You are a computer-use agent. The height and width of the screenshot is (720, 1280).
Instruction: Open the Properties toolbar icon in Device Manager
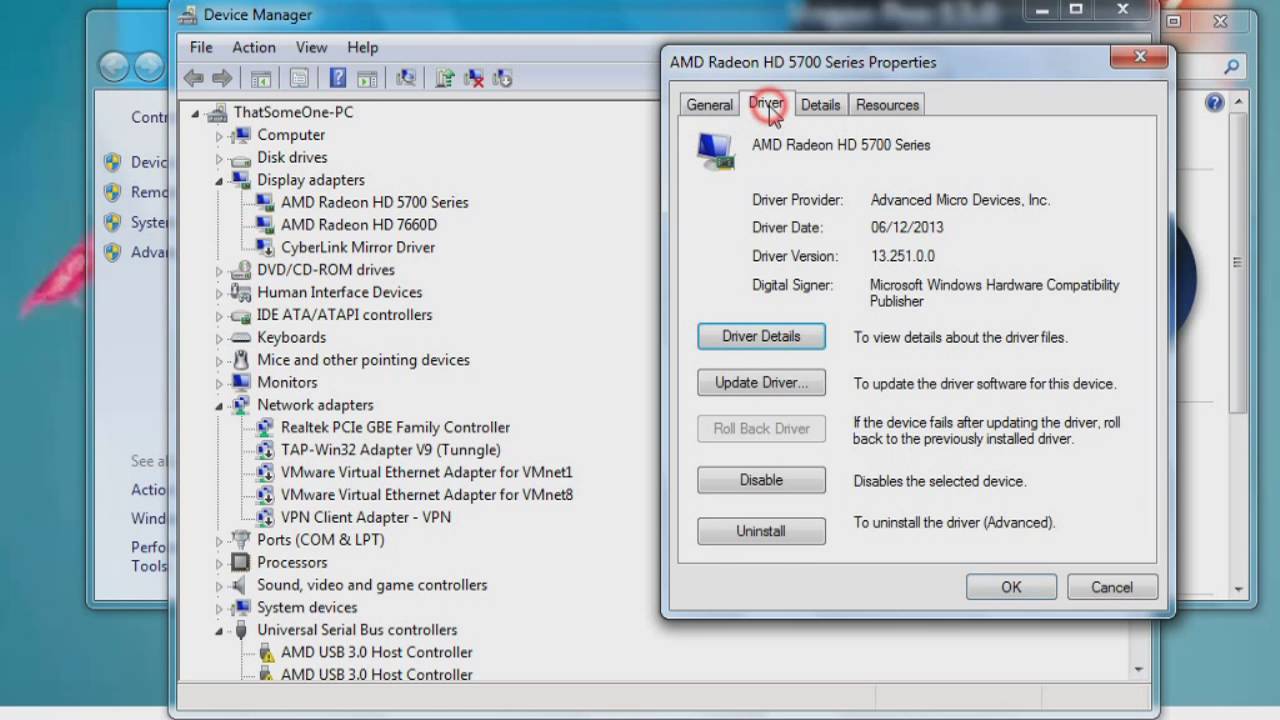coord(299,78)
